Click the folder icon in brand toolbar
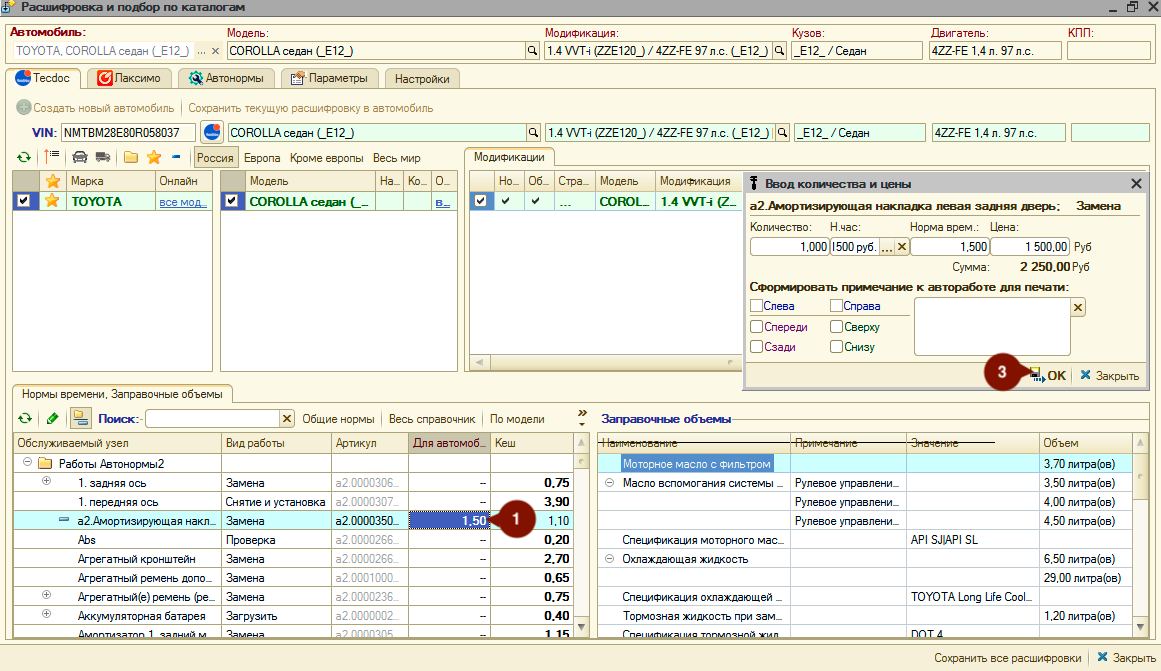The width and height of the screenshot is (1161, 671). (131, 157)
